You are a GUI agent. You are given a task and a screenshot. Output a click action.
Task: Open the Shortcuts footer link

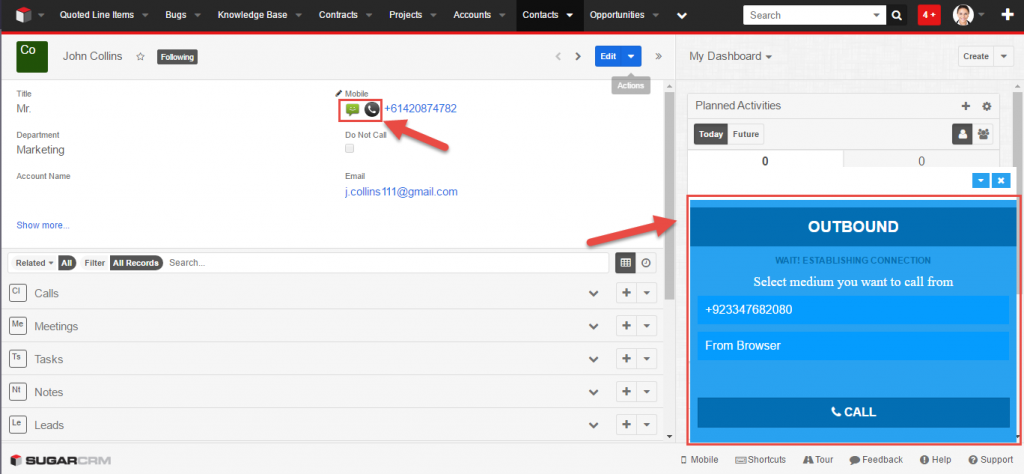pyautogui.click(x=760, y=460)
